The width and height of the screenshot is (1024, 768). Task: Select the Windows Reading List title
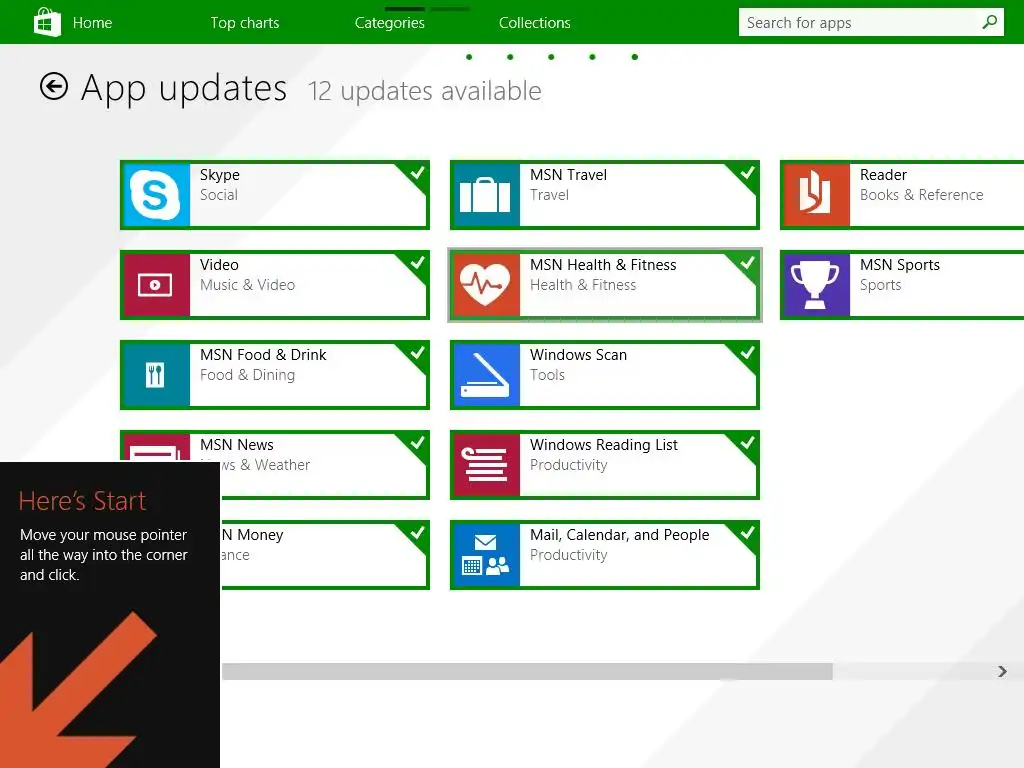pyautogui.click(x=603, y=445)
